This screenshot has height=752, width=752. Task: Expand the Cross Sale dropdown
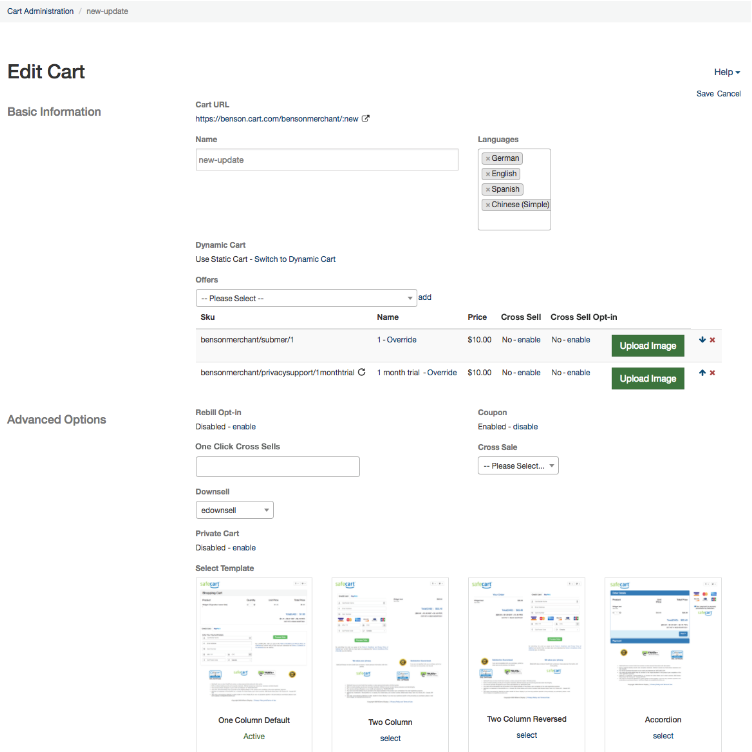click(518, 466)
